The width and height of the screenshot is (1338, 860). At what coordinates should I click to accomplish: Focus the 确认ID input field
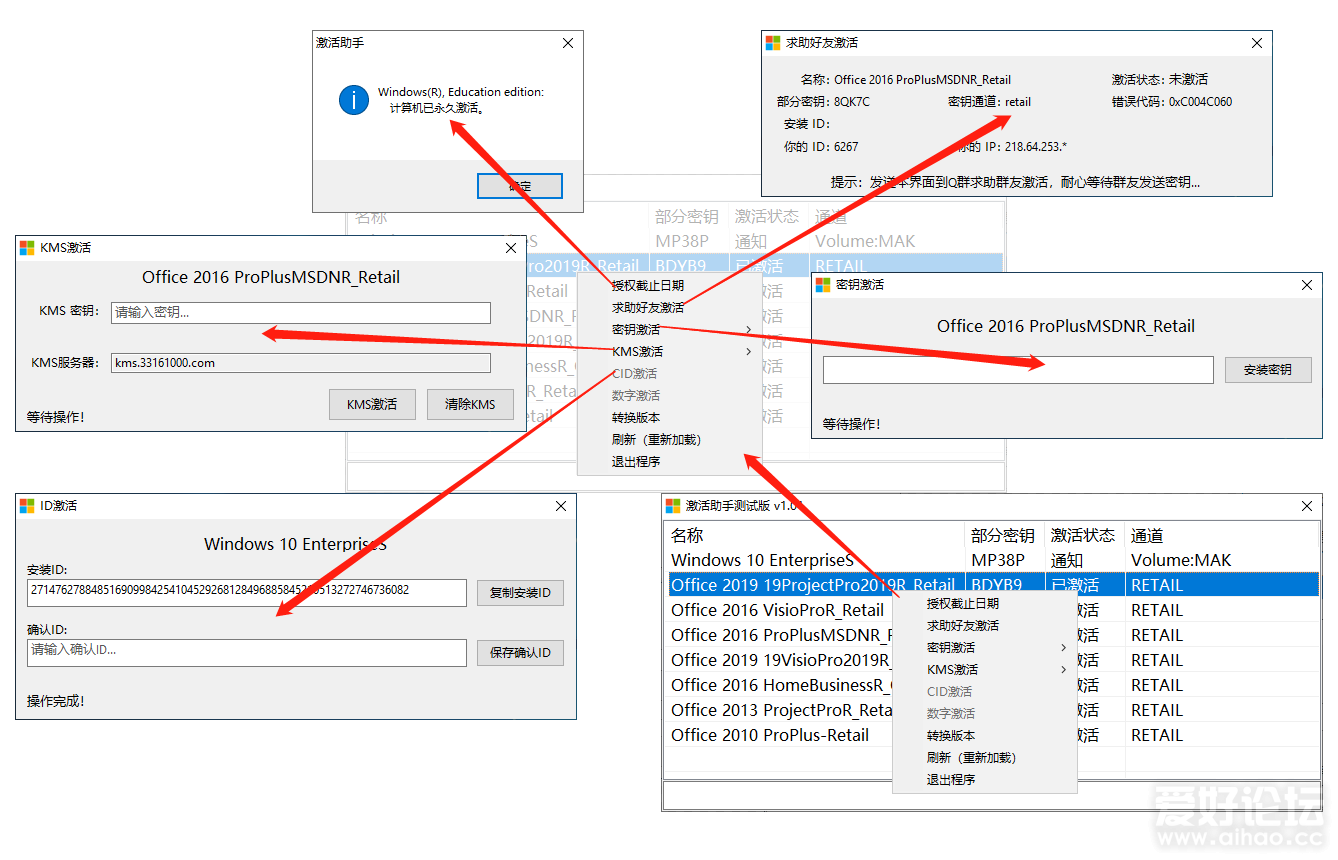pos(247,653)
